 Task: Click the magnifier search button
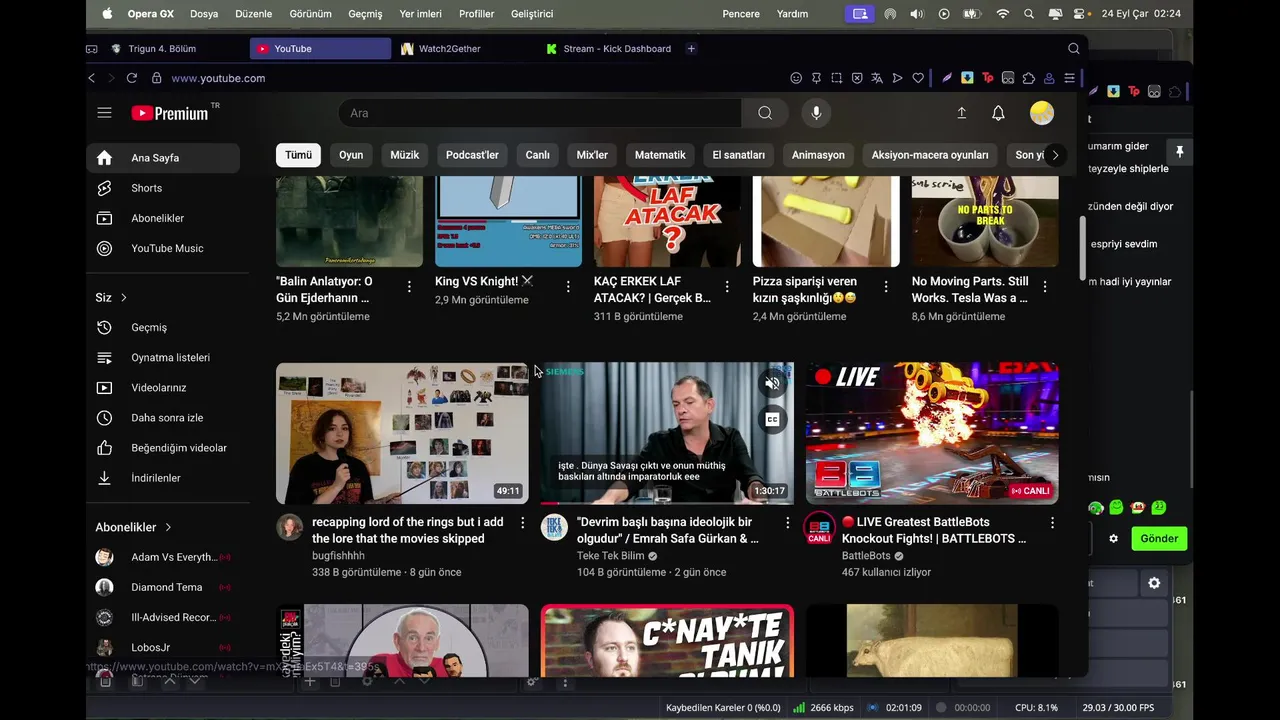[765, 113]
